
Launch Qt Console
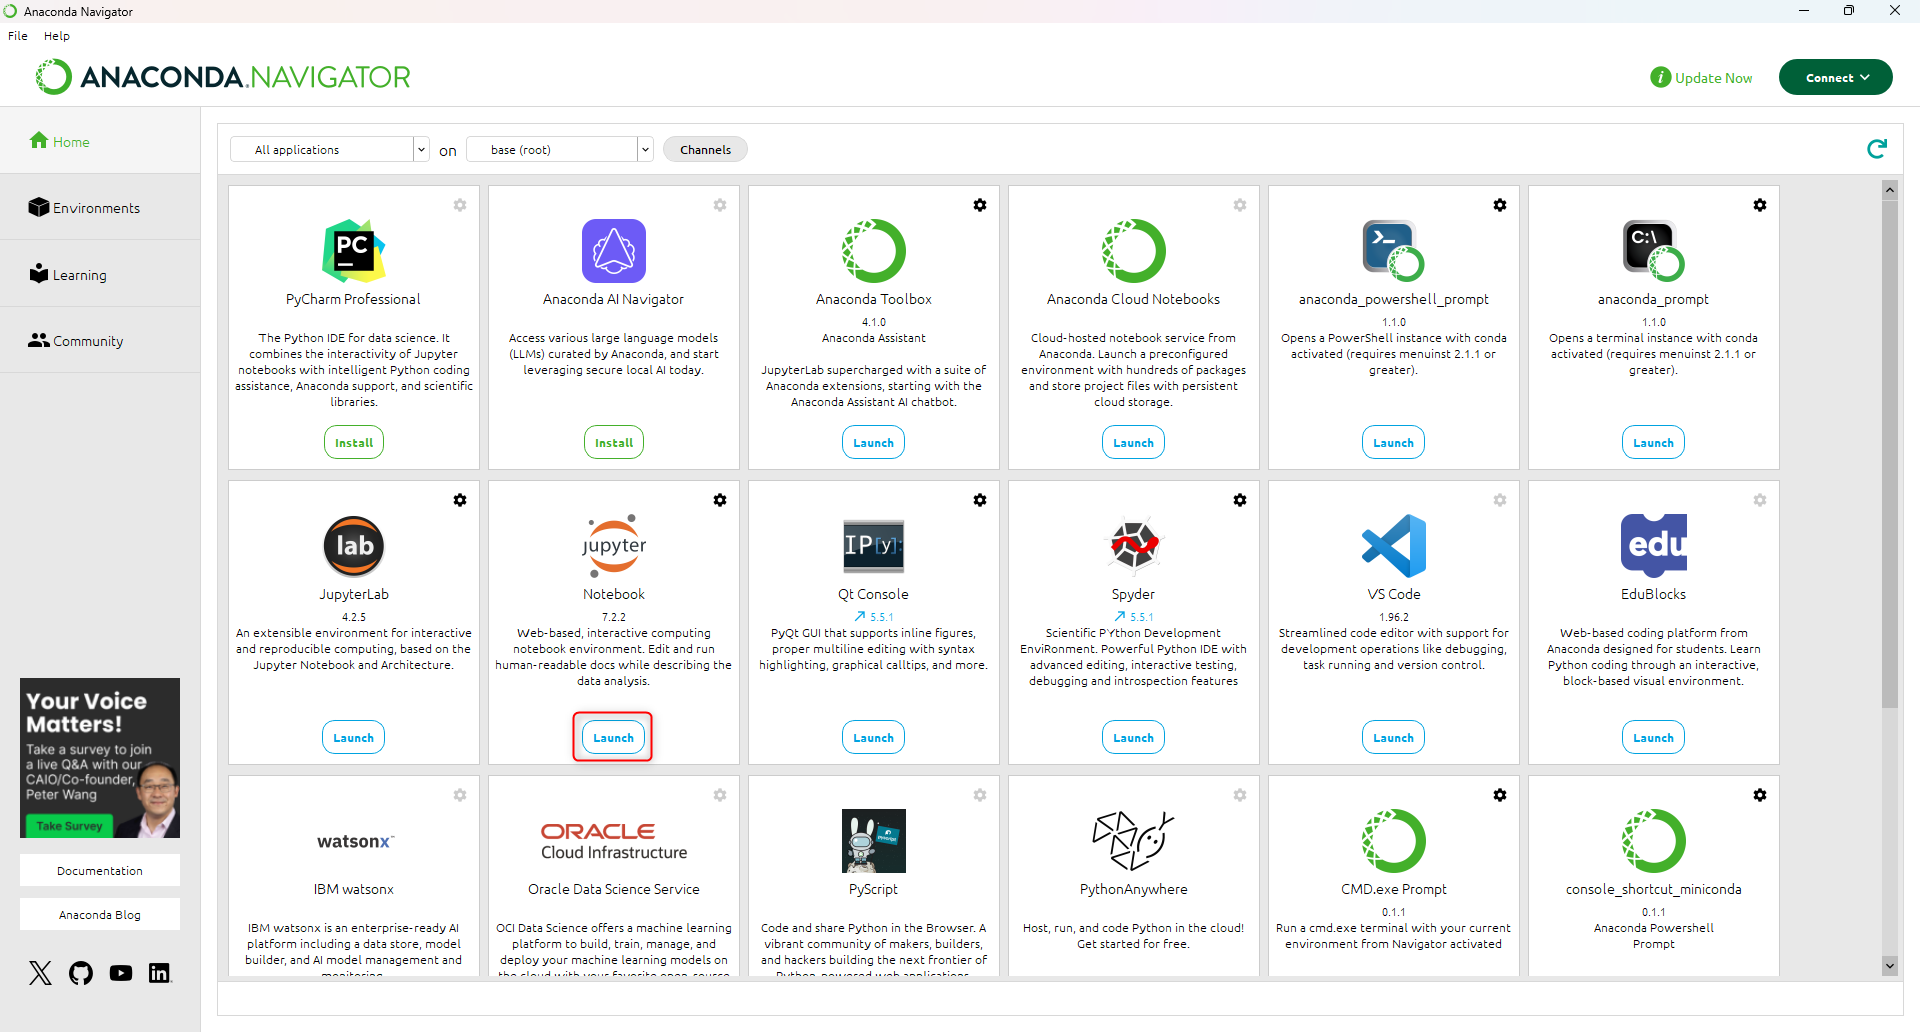coord(874,737)
